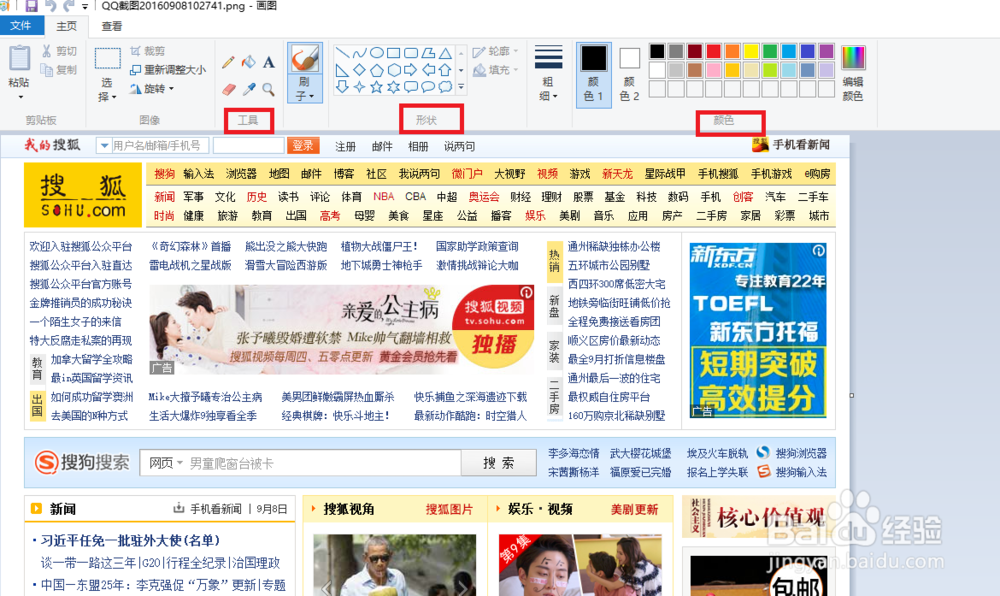Image resolution: width=1000 pixels, height=596 pixels.
Task: Open the 轮廓 outline dropdown
Action: 496,52
